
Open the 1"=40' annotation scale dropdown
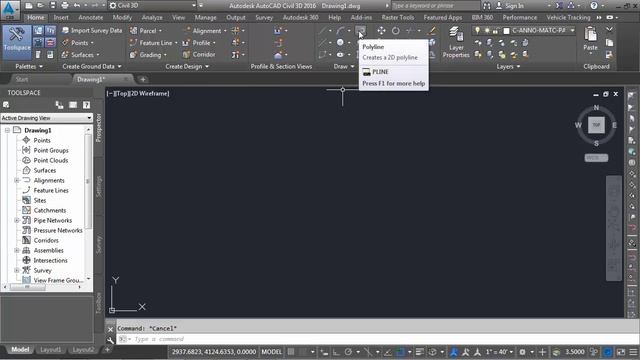[x=499, y=352]
